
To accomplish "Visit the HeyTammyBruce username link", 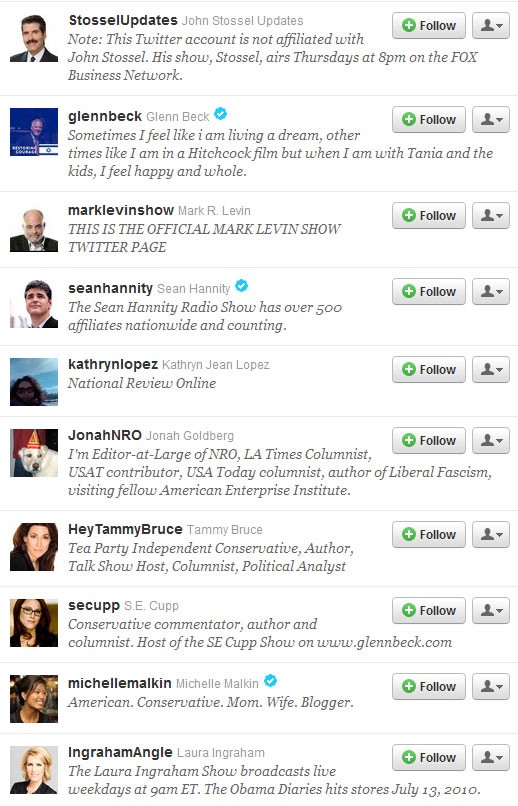I will click(x=125, y=529).
